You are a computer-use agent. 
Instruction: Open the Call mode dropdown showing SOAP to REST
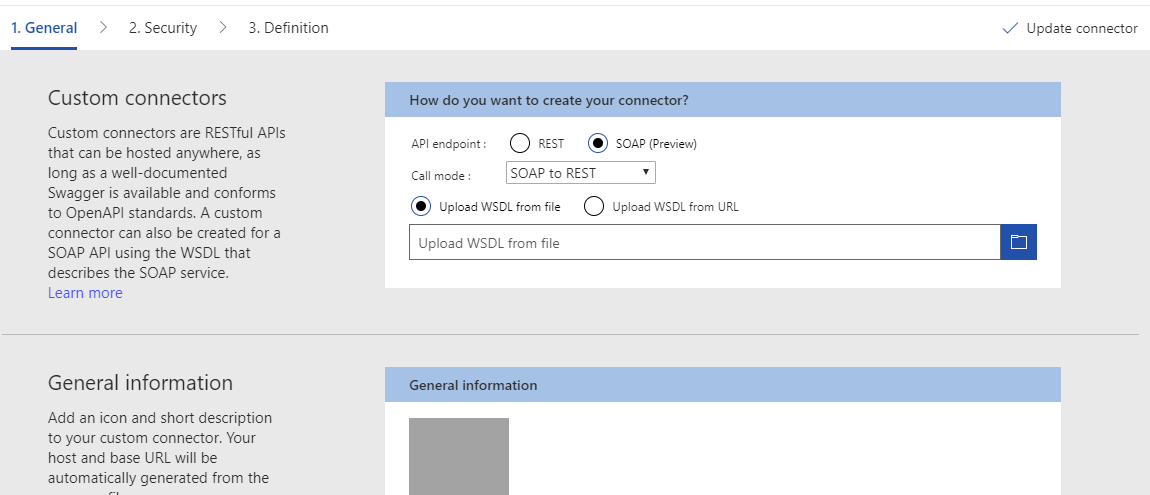coord(581,173)
